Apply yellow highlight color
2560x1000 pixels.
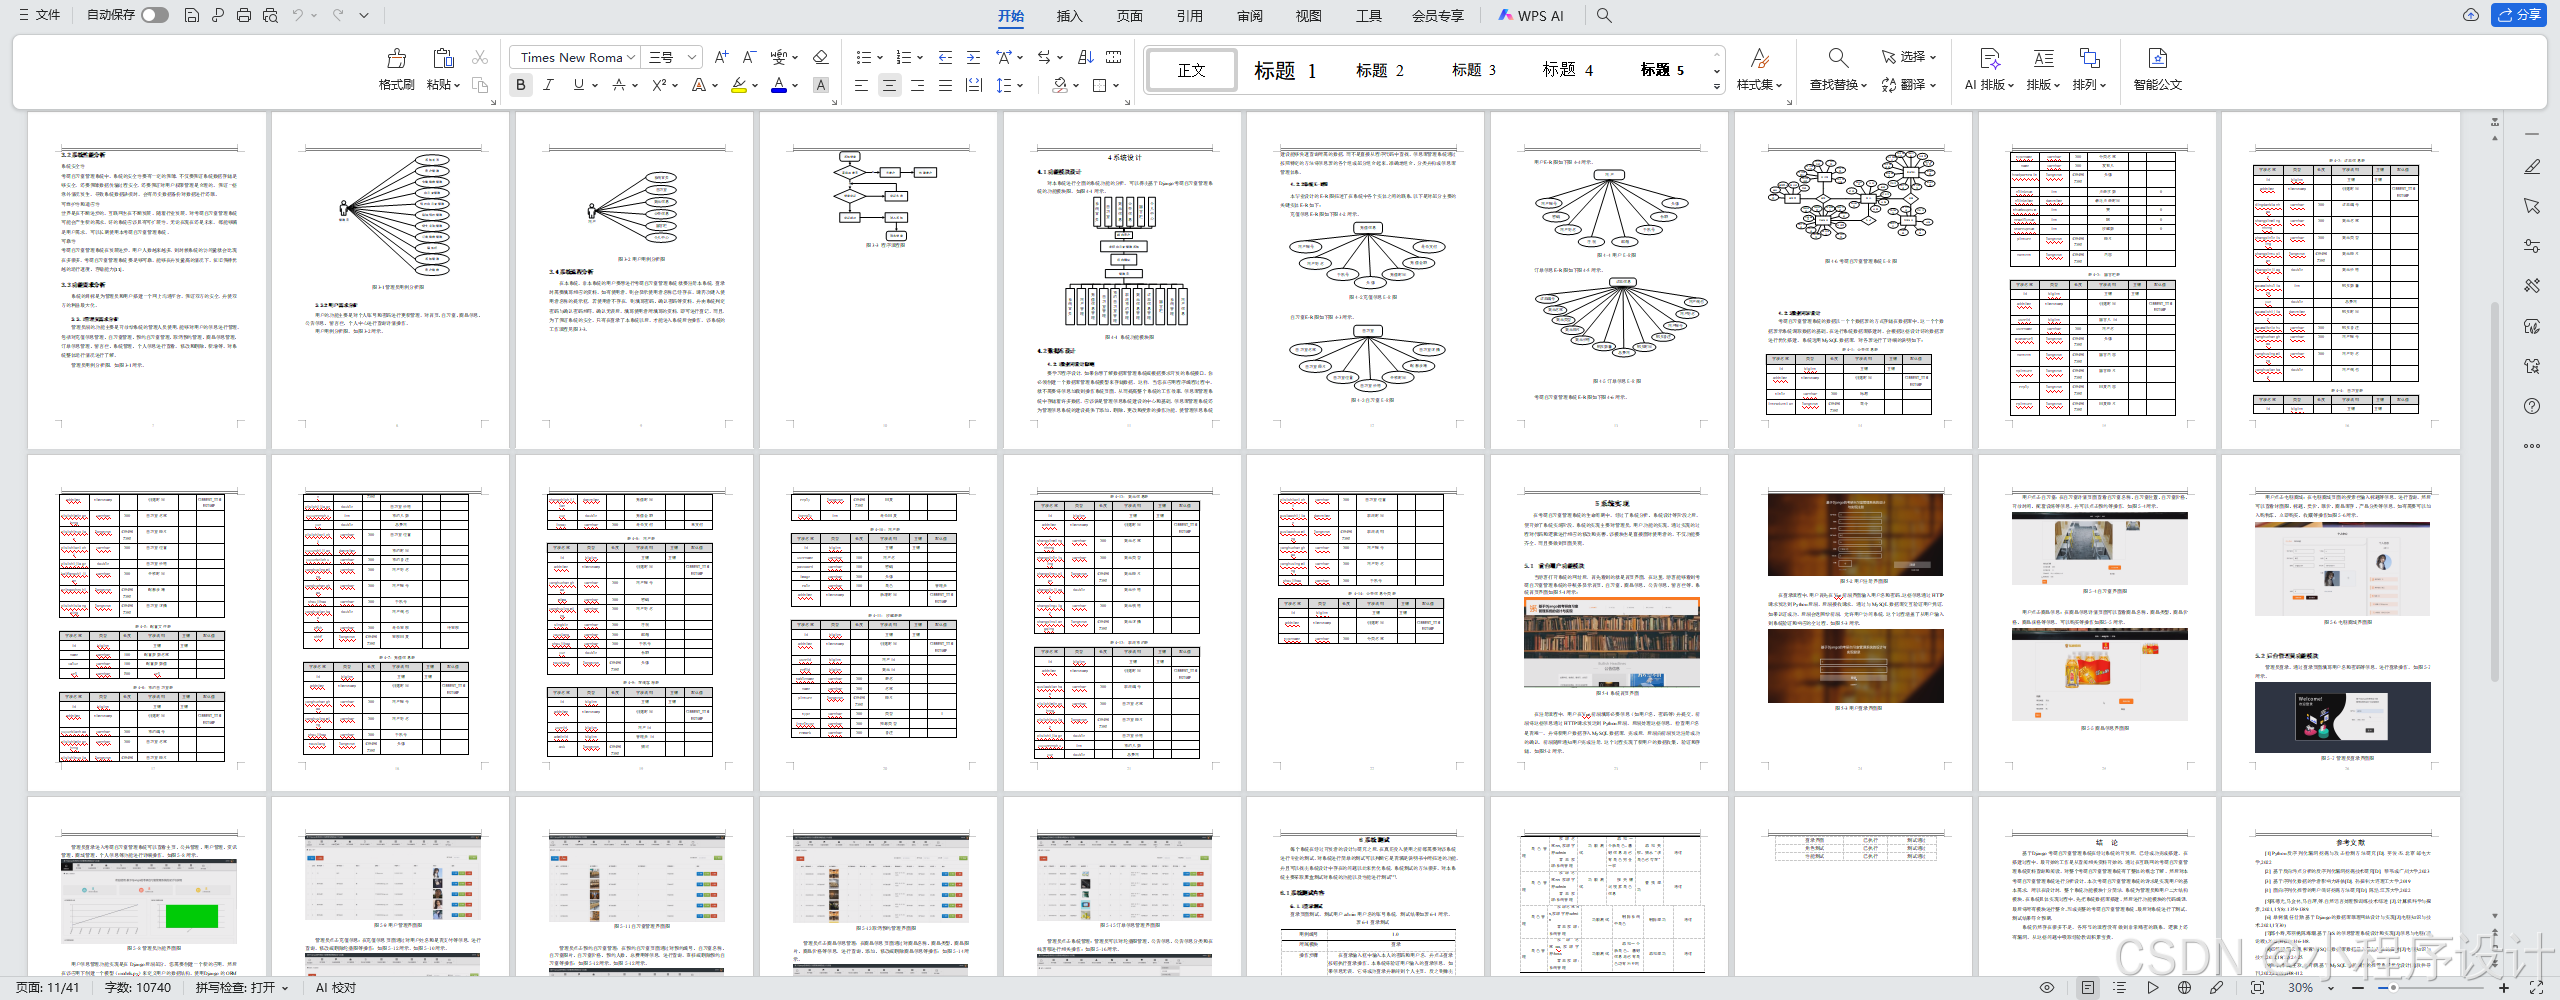[739, 85]
